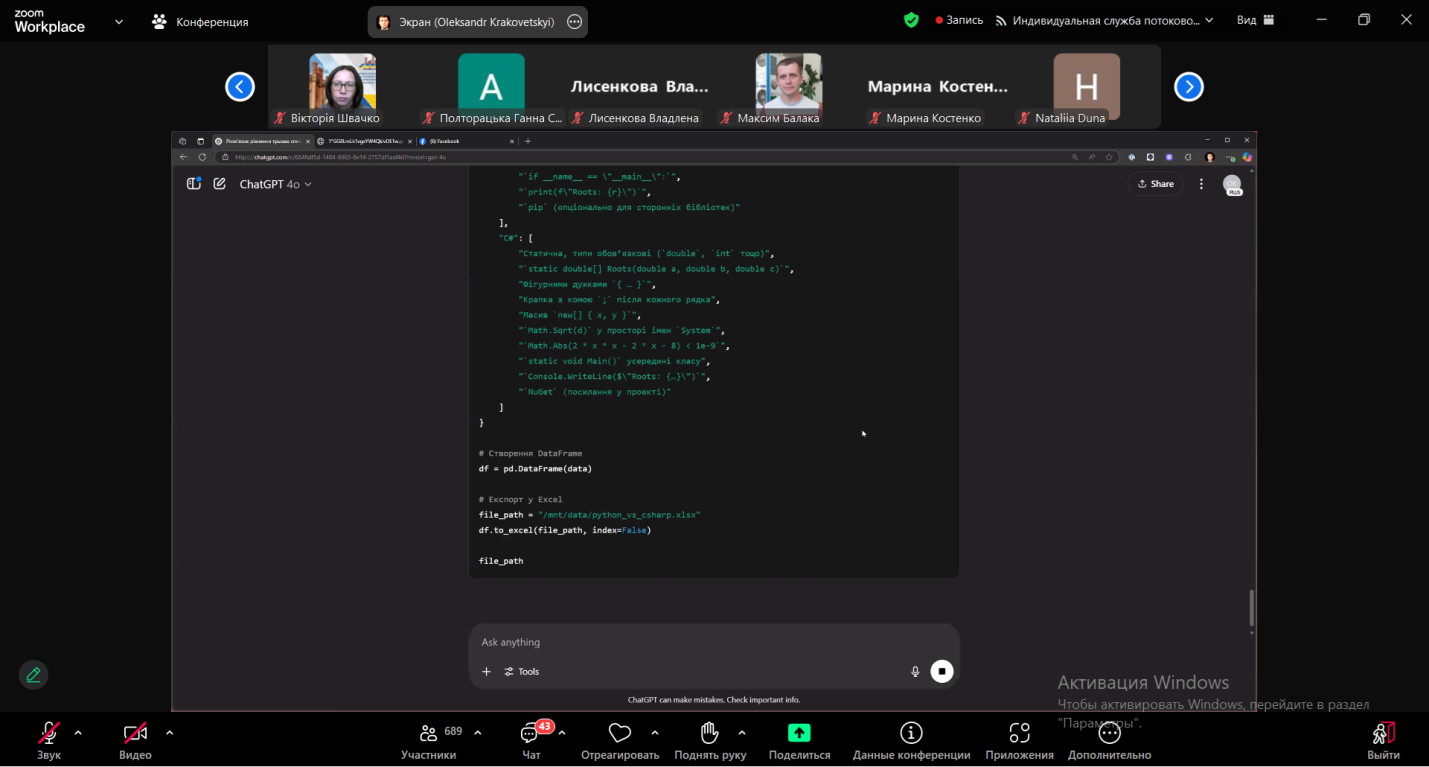Image resolution: width=1429 pixels, height=767 pixels.
Task: Click the annotation pencil icon
Action: click(x=33, y=675)
